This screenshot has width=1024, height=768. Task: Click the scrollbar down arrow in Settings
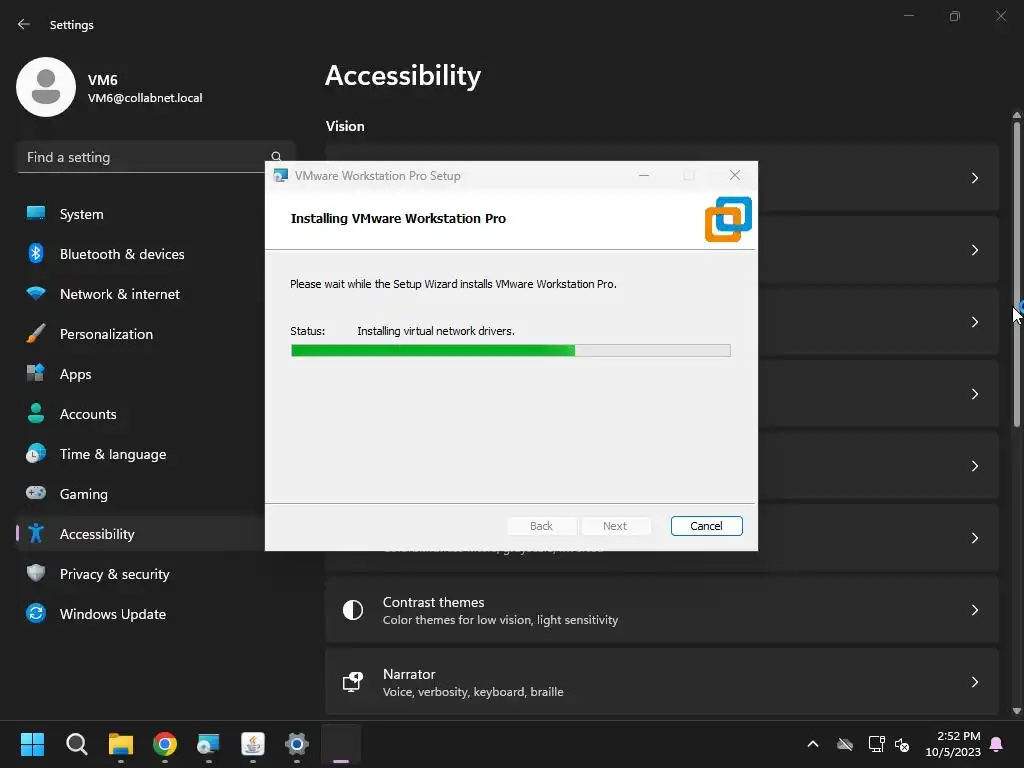[x=1016, y=711]
